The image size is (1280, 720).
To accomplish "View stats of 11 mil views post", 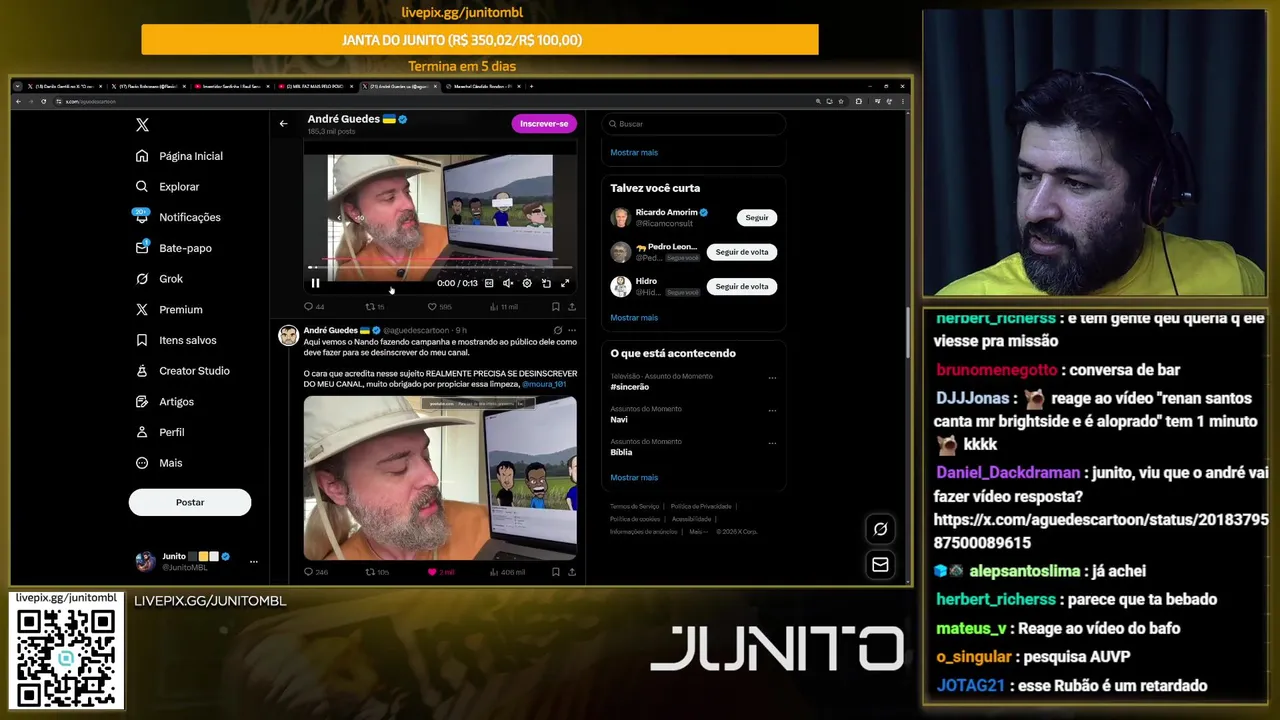I will (504, 307).
